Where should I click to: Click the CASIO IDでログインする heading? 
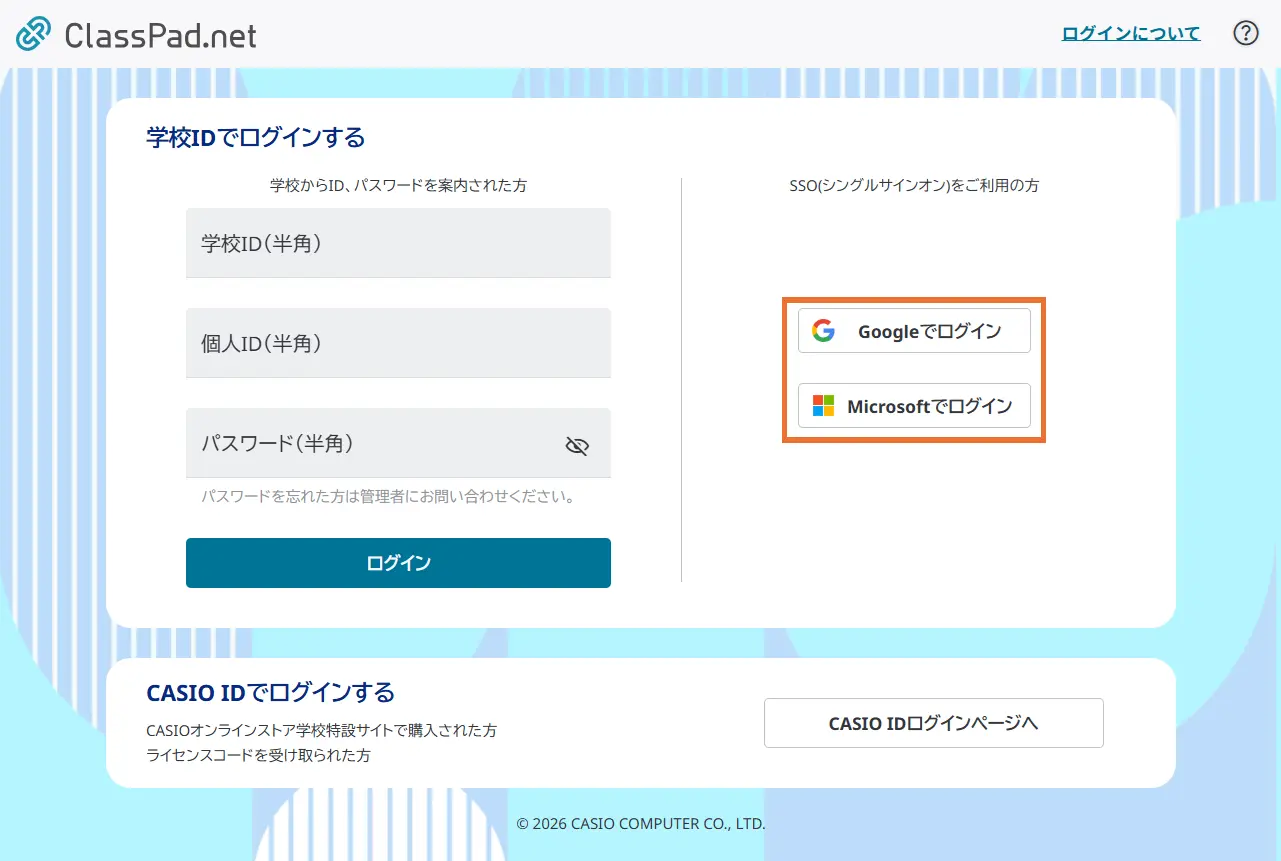pos(270,692)
